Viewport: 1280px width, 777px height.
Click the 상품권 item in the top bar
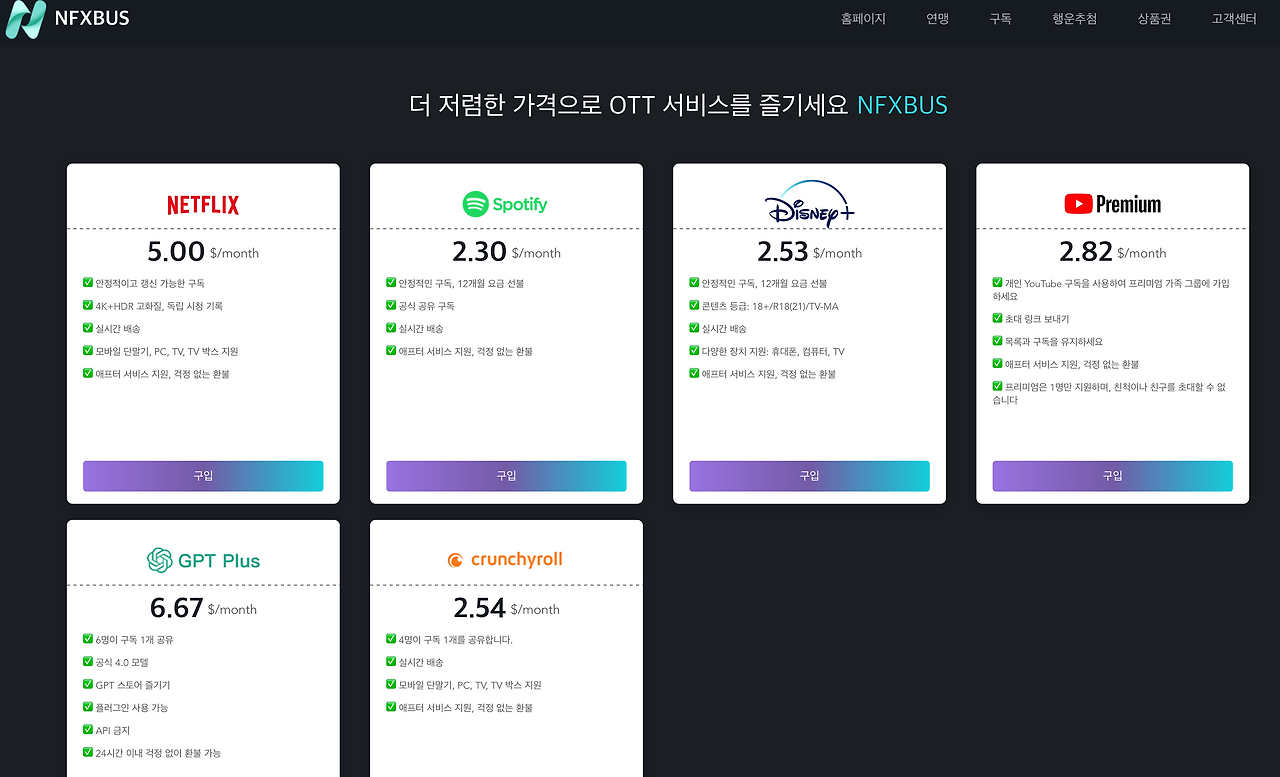1153,18
